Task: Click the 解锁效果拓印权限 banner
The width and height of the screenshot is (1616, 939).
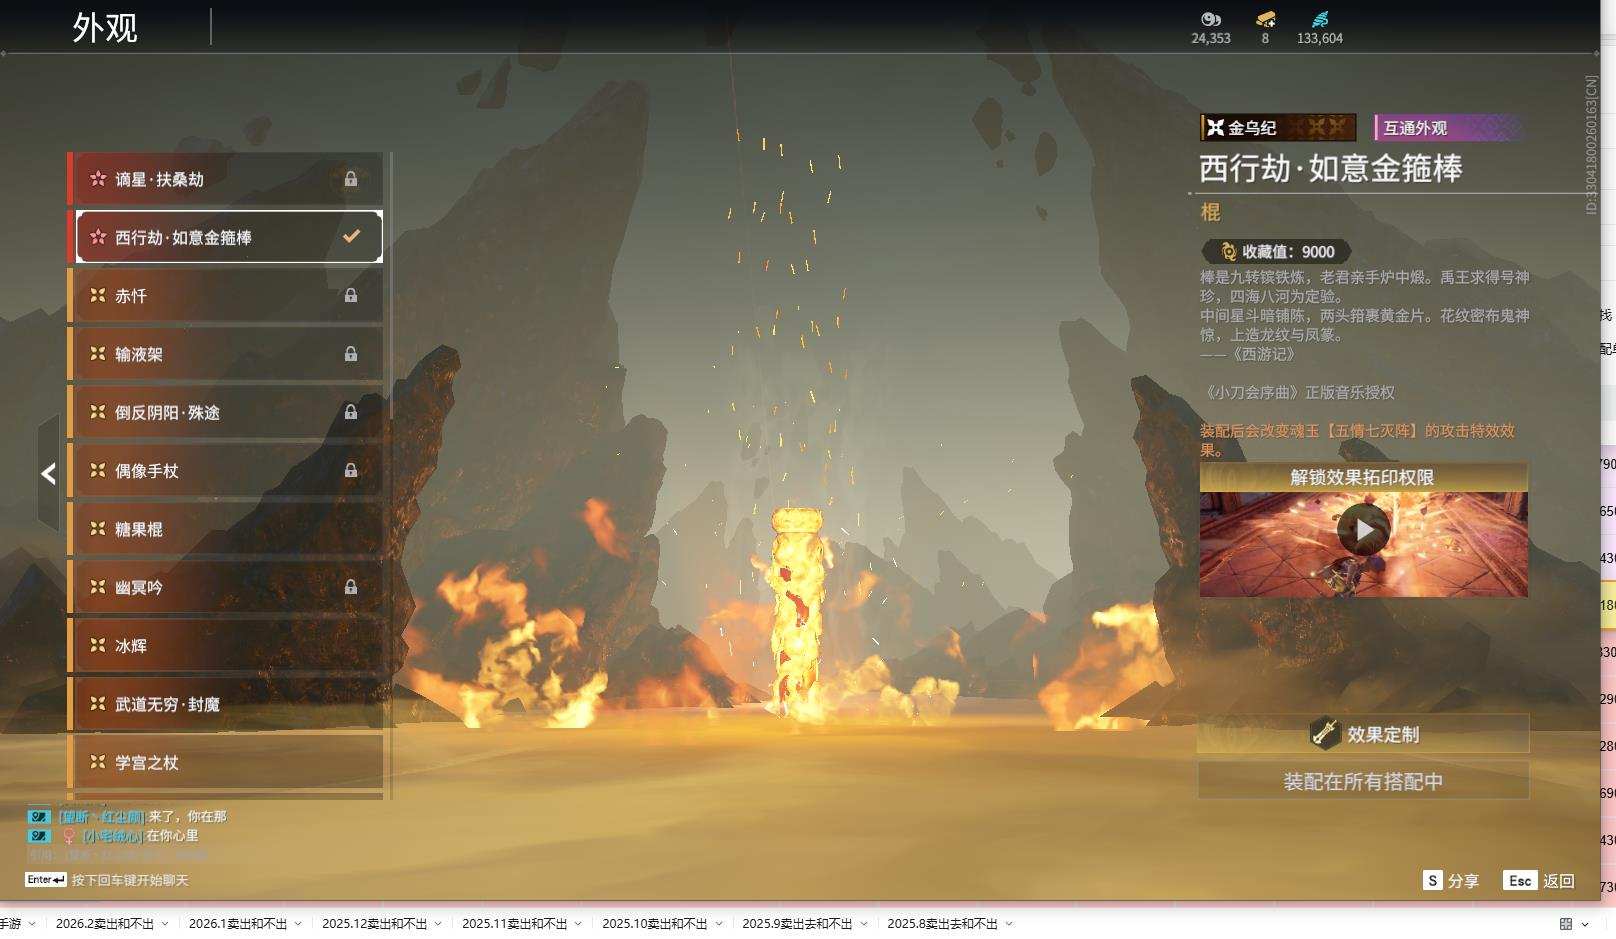Action: tap(1363, 477)
